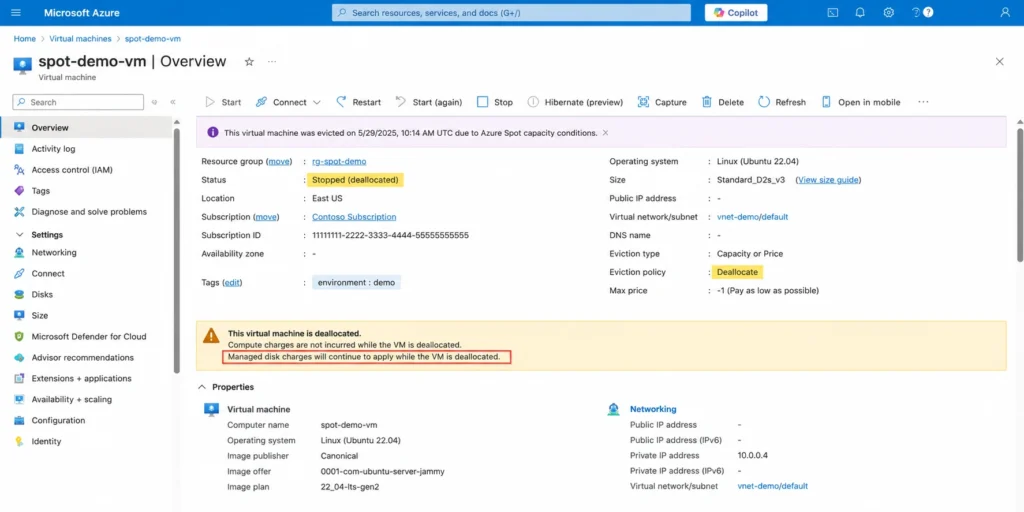Open Networking heading link in Properties
1024x512 pixels.
tap(652, 409)
